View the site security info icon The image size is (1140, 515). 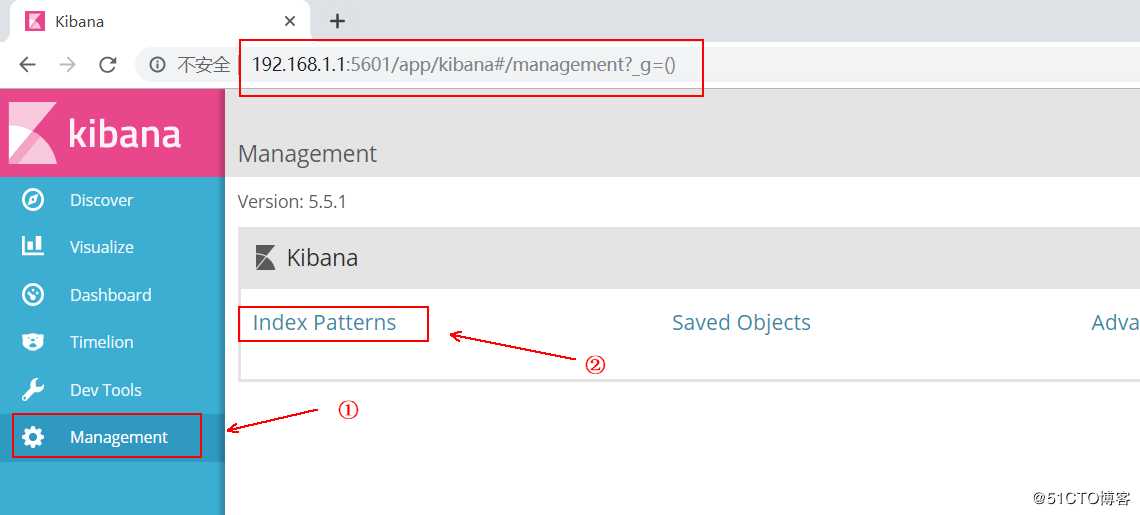(x=156, y=65)
